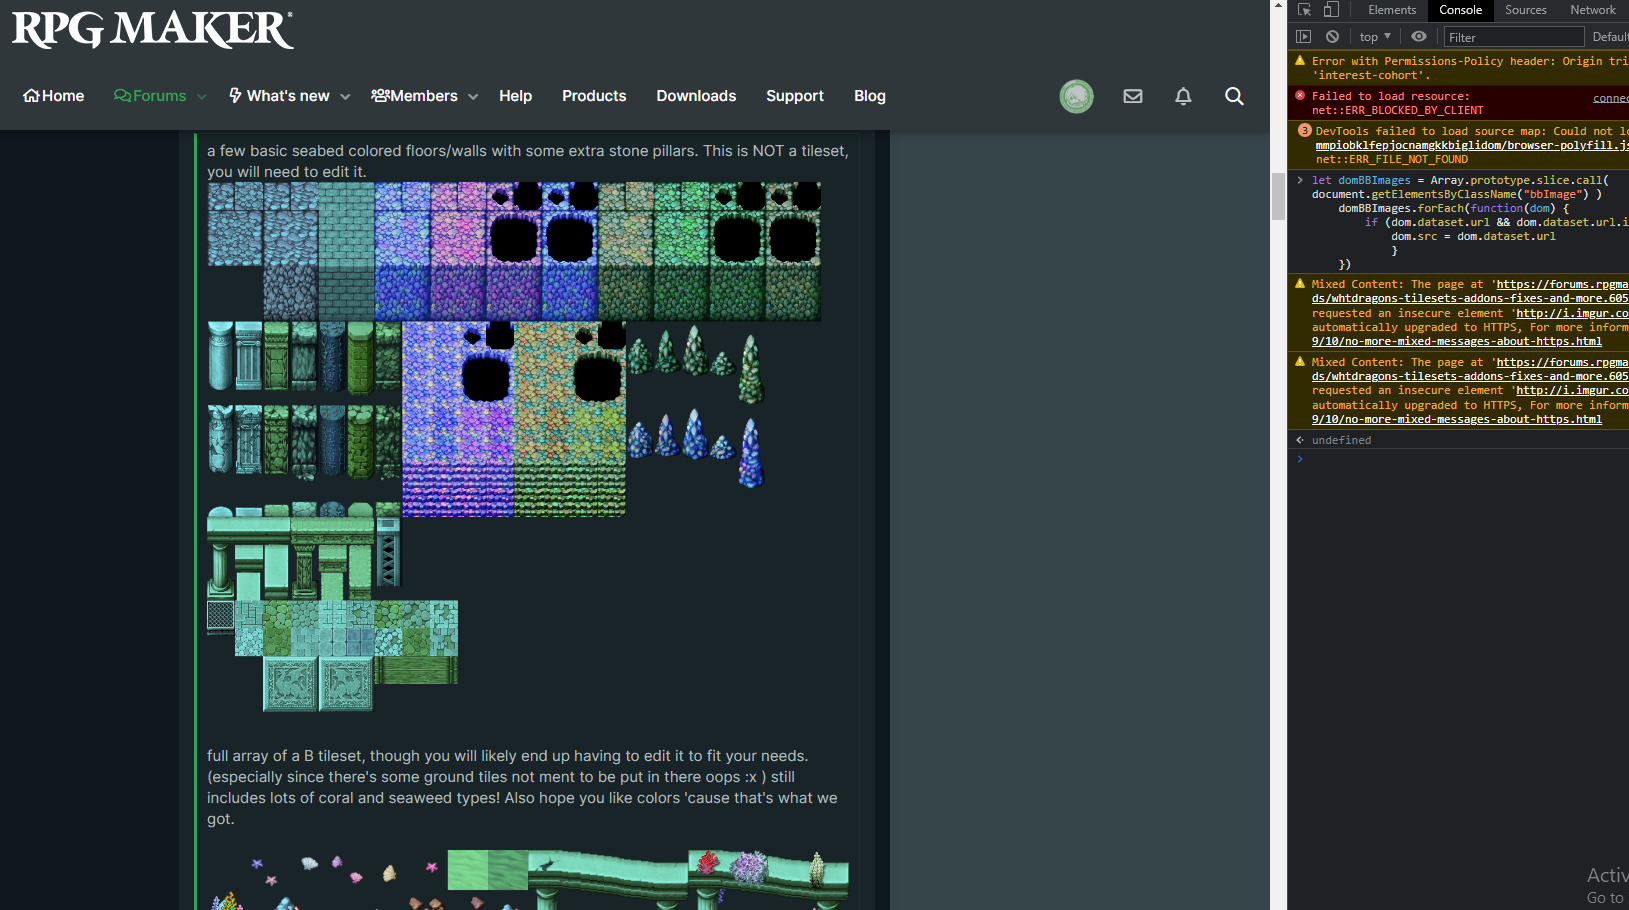This screenshot has height=910, width=1629.
Task: Open the Forums section
Action: (150, 96)
